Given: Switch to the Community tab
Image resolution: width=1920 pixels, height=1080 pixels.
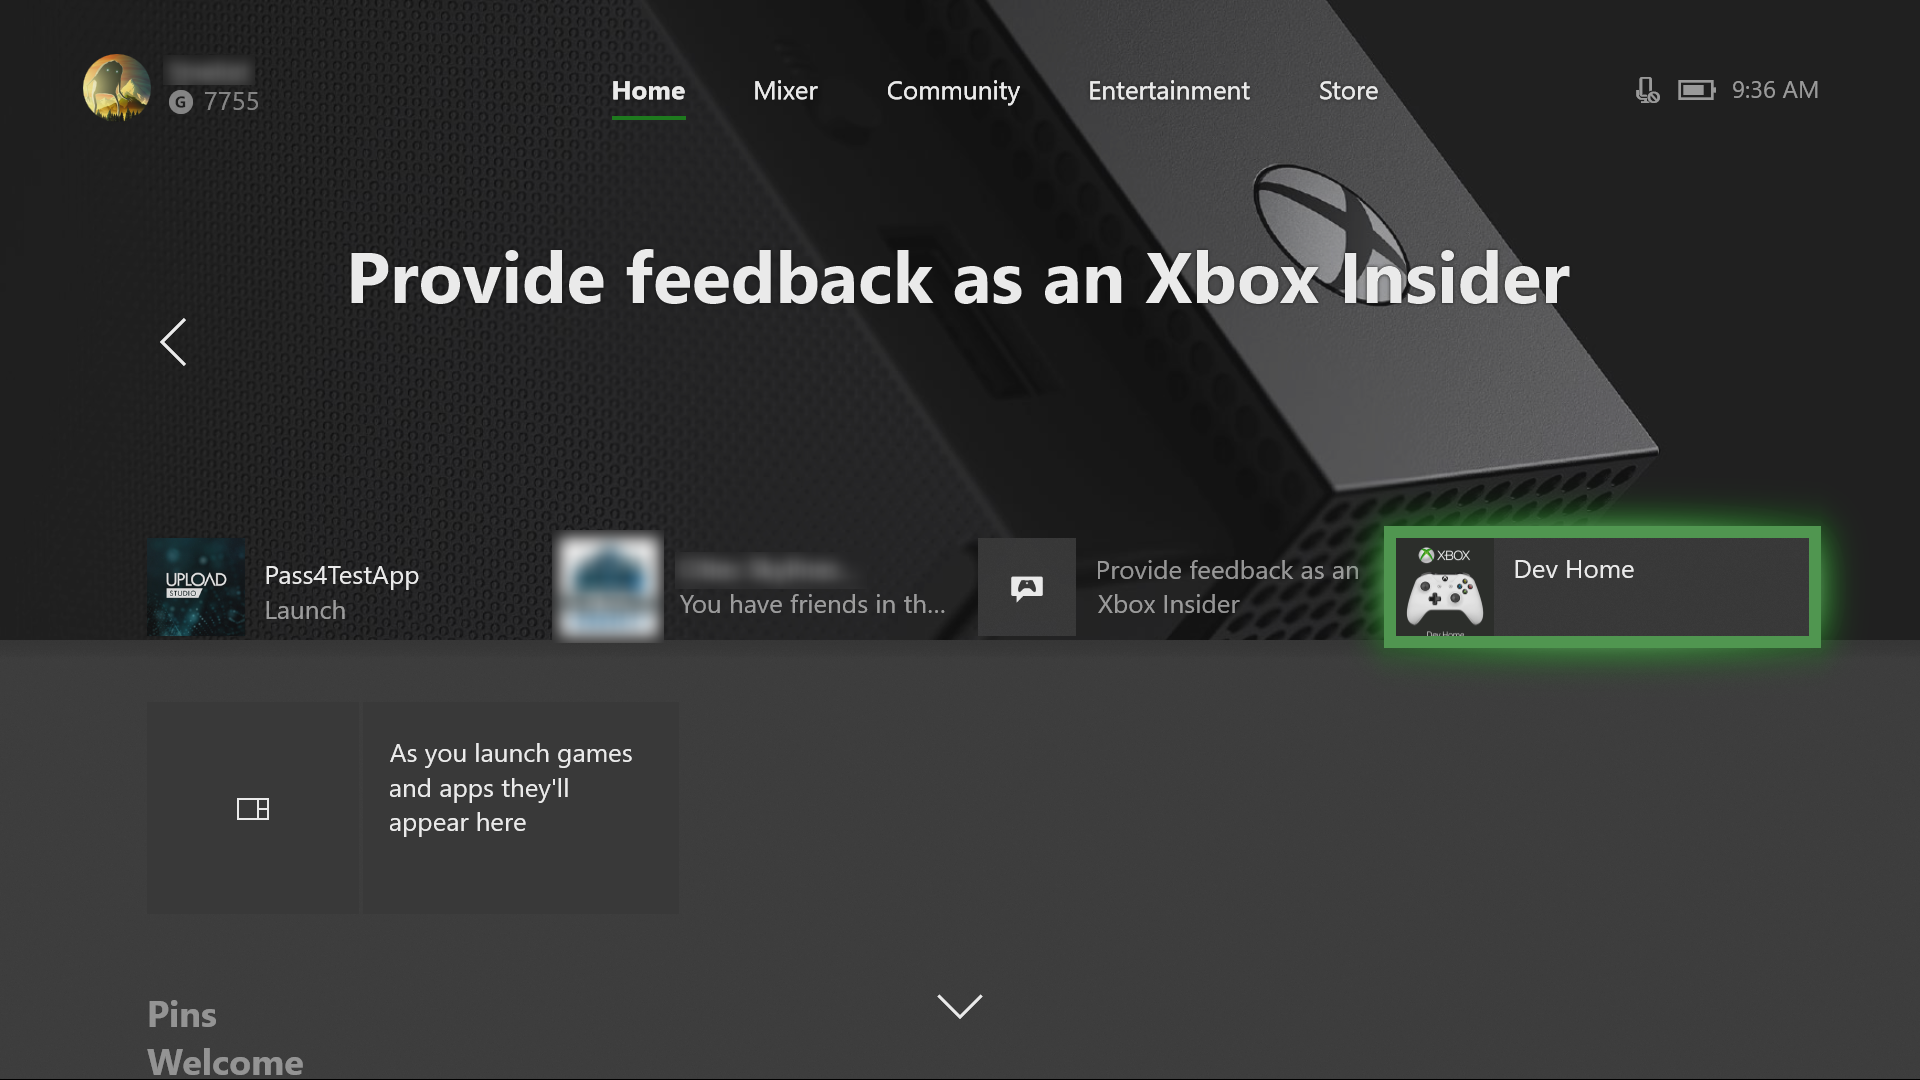Looking at the screenshot, I should click(x=952, y=88).
